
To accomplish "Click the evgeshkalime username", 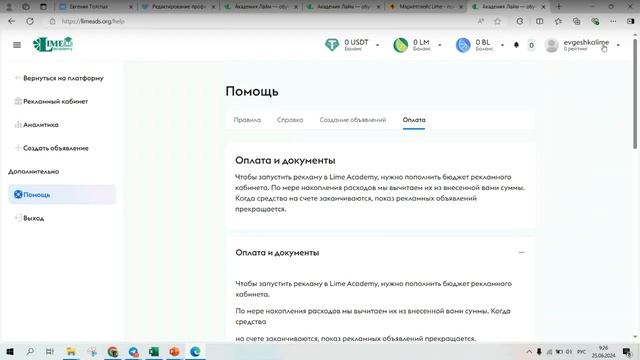I will click(x=586, y=42).
